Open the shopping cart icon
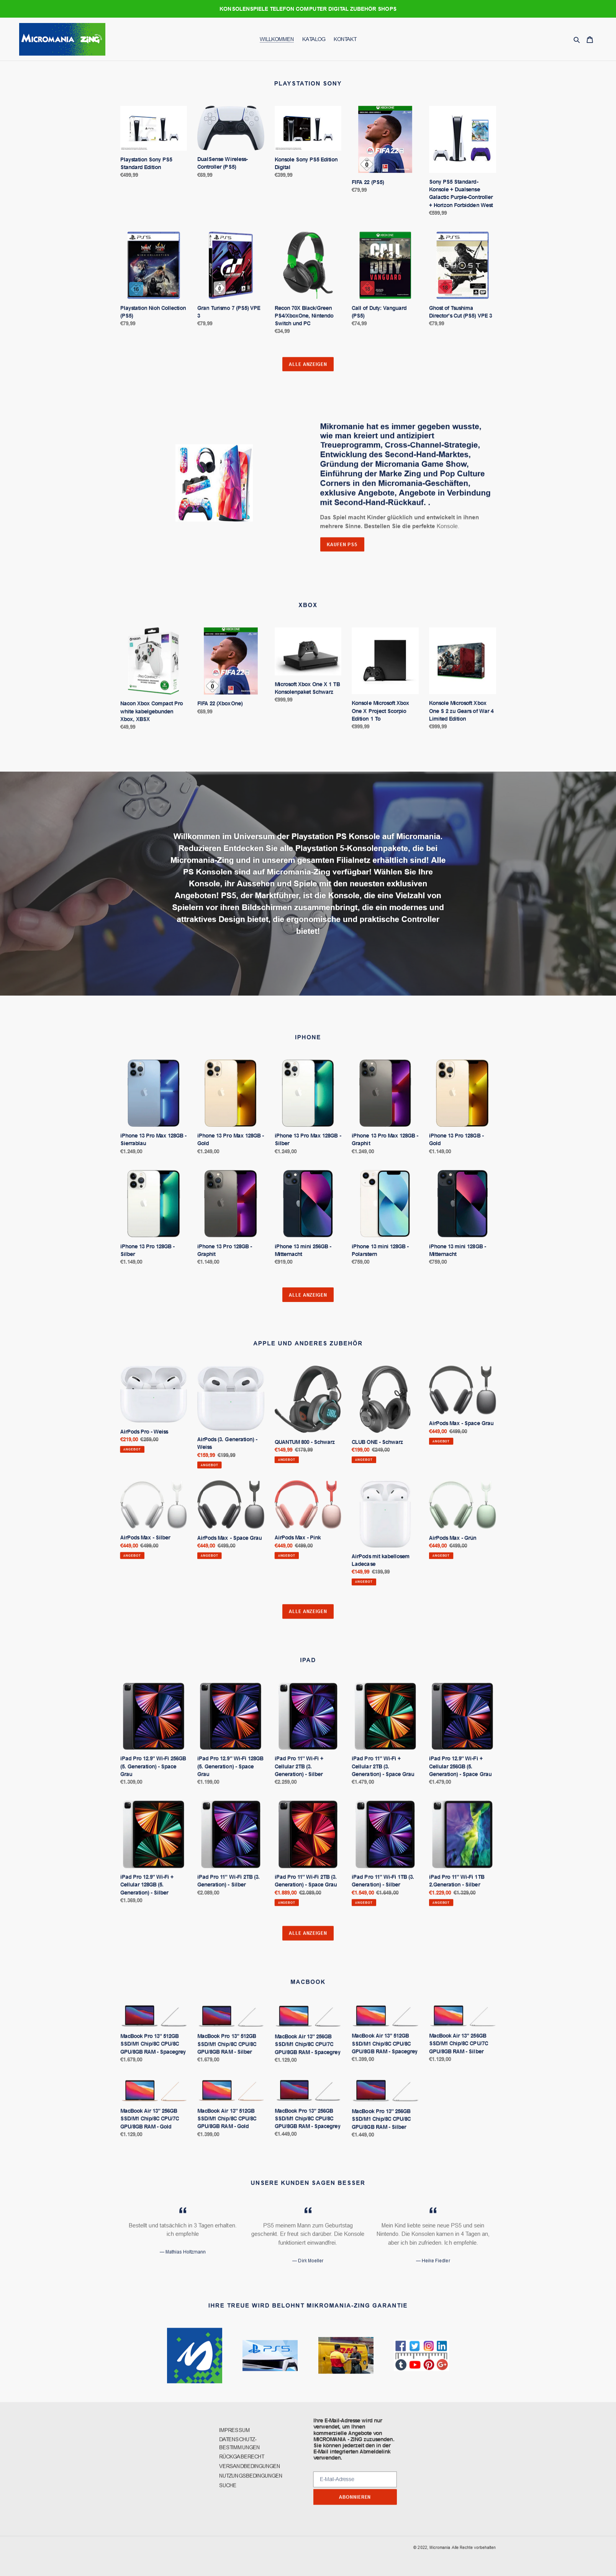 coord(590,40)
